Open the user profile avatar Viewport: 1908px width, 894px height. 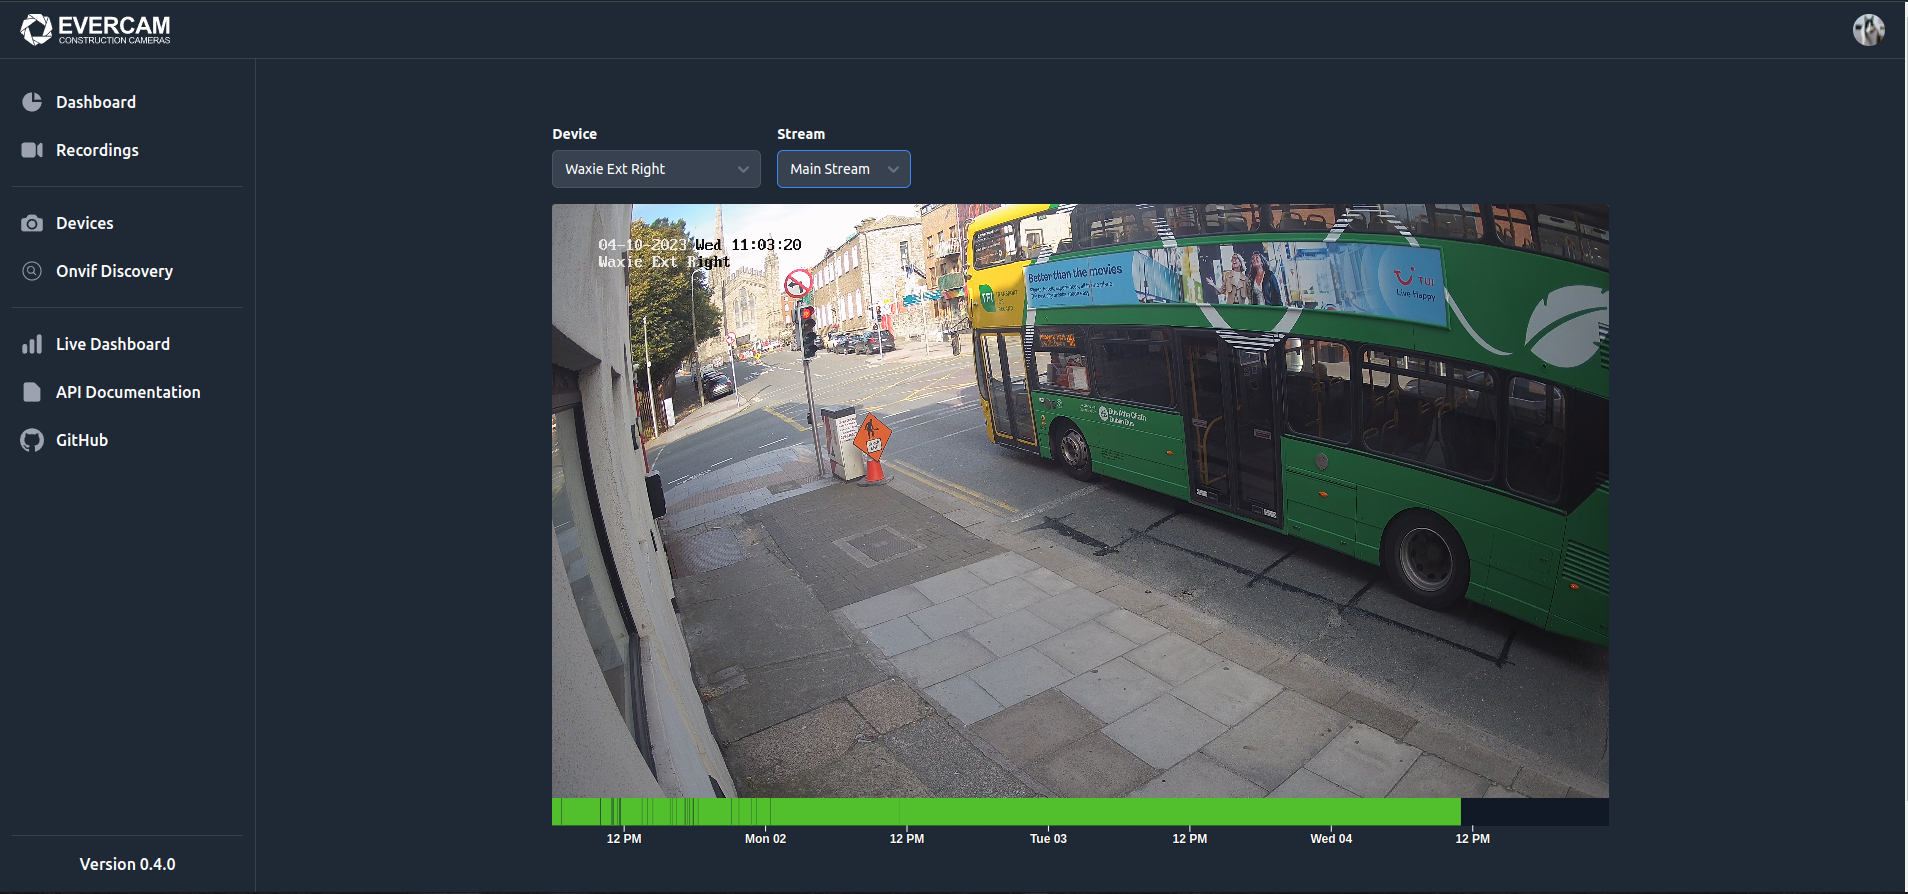[x=1868, y=30]
